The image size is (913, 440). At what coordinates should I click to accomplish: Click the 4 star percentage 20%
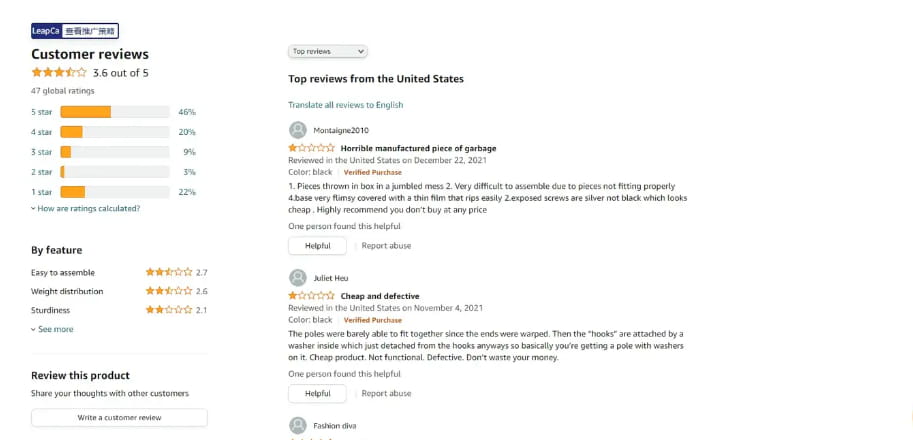[x=187, y=132]
